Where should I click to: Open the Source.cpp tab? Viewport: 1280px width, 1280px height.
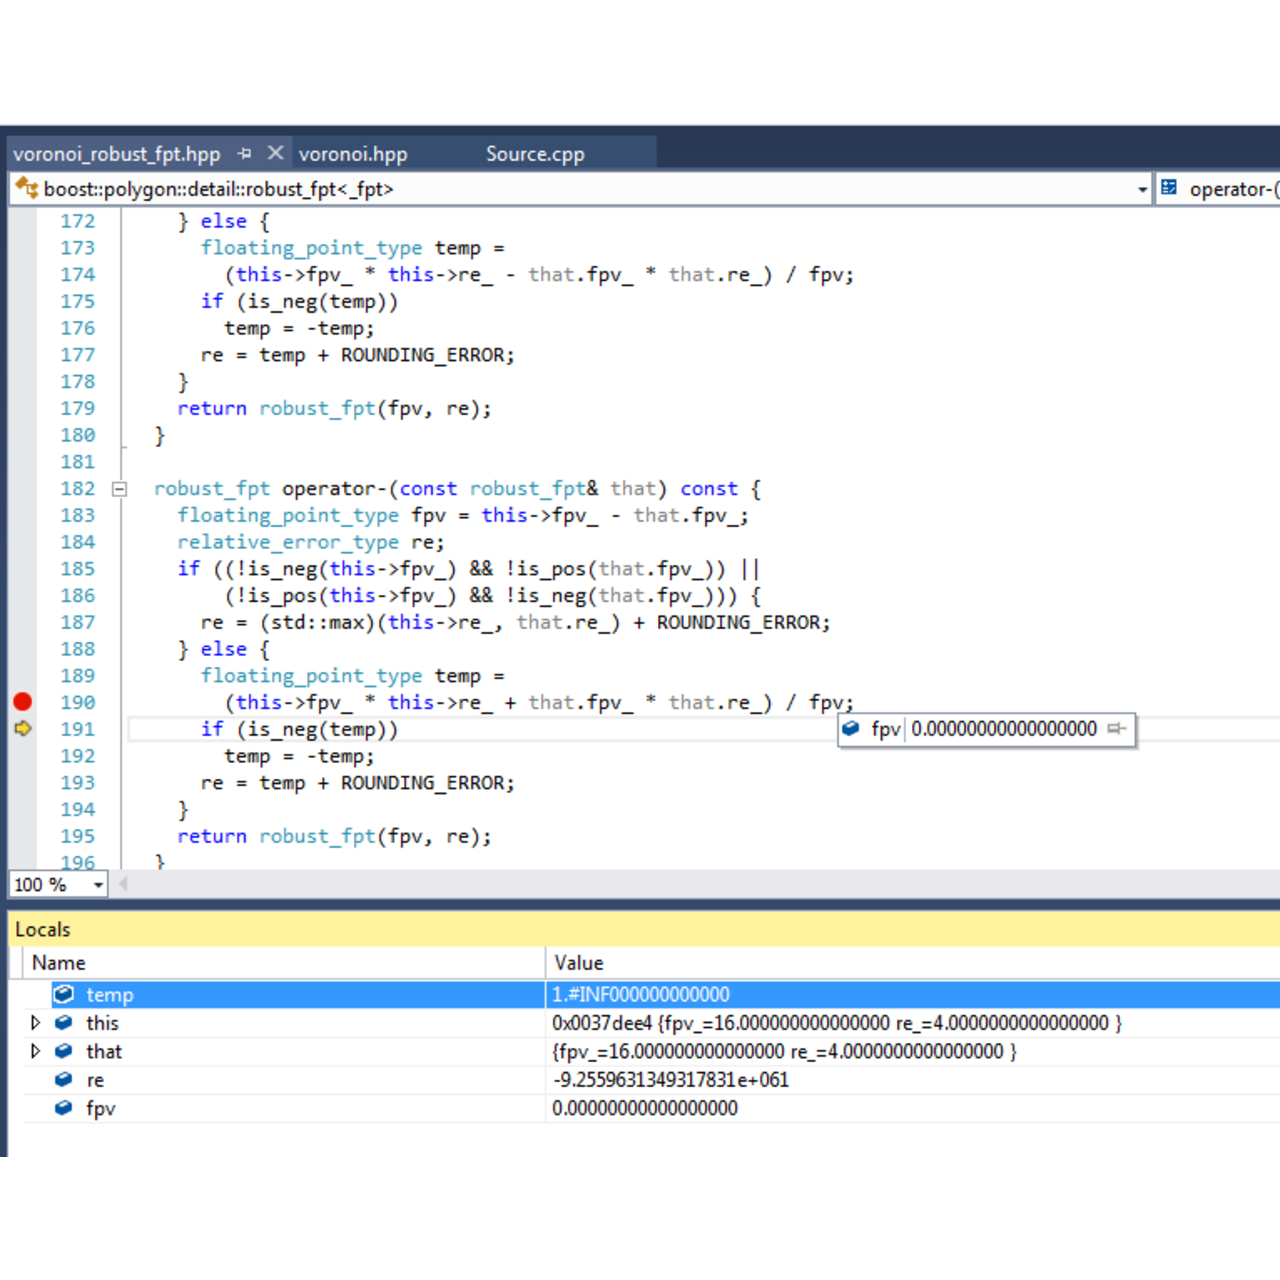(535, 154)
